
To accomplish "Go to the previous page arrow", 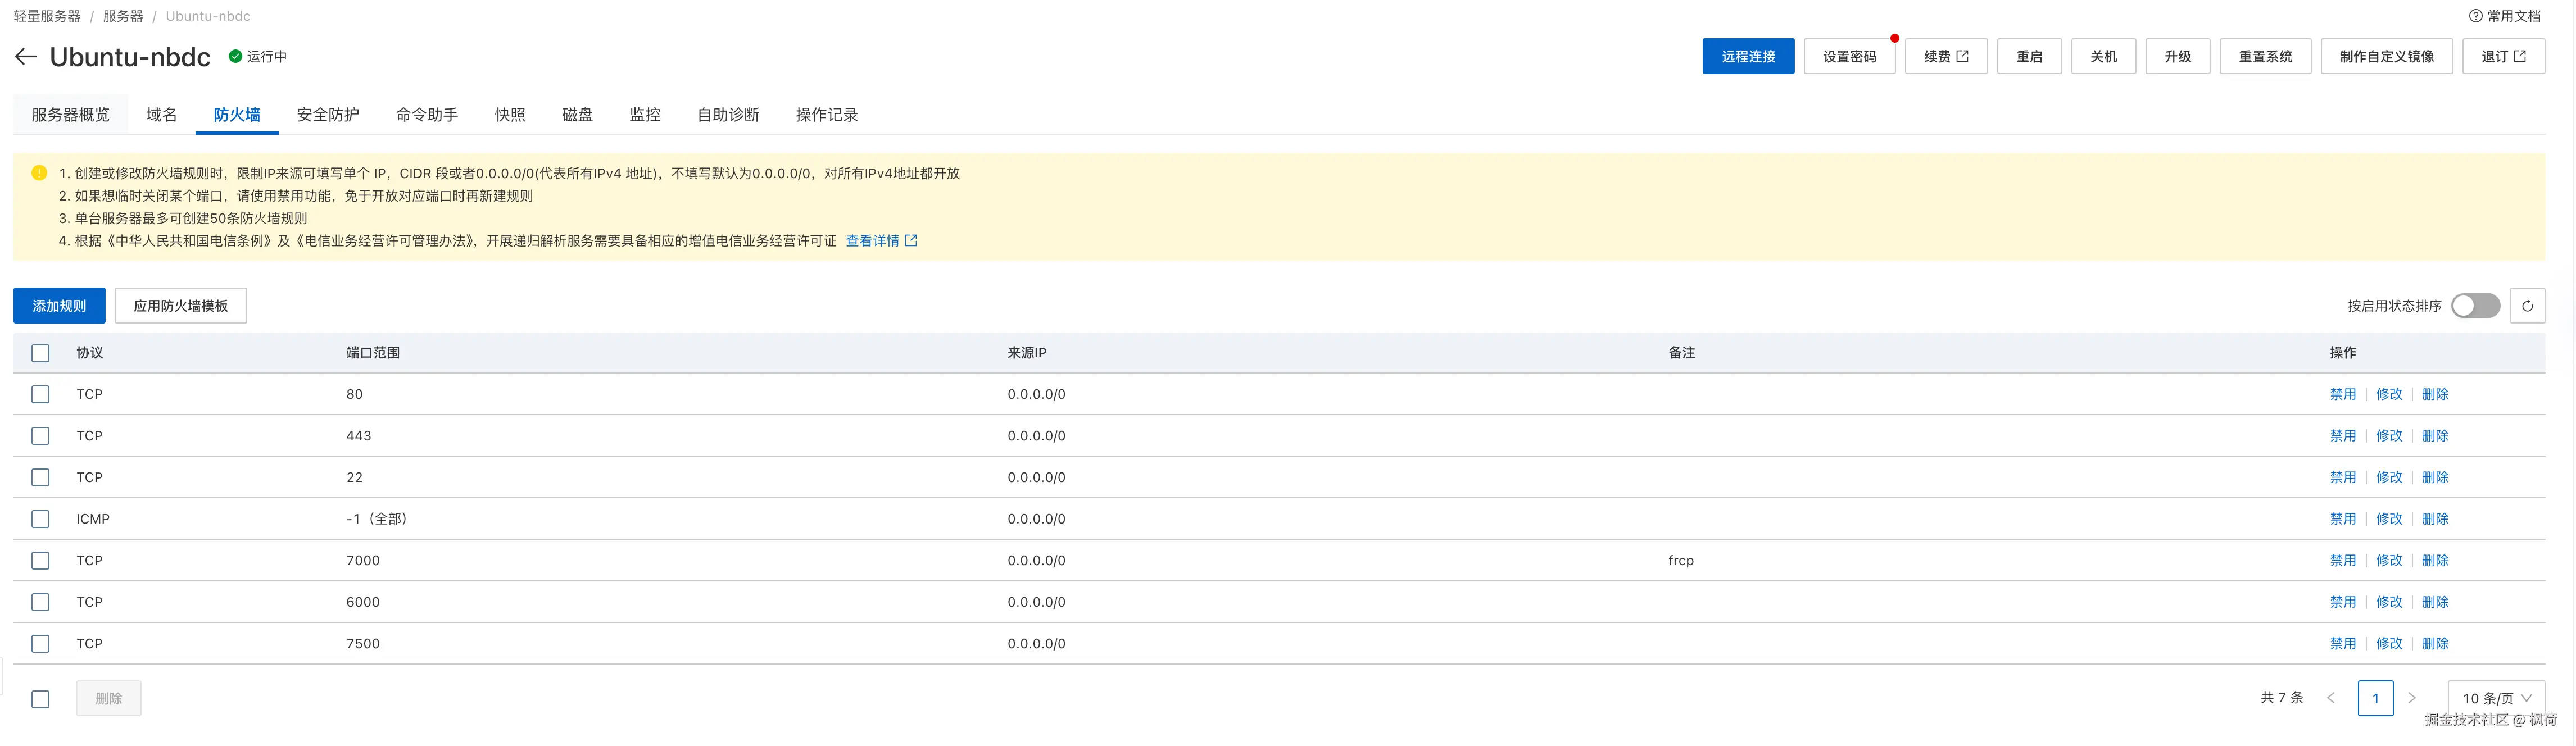I will click(2331, 698).
